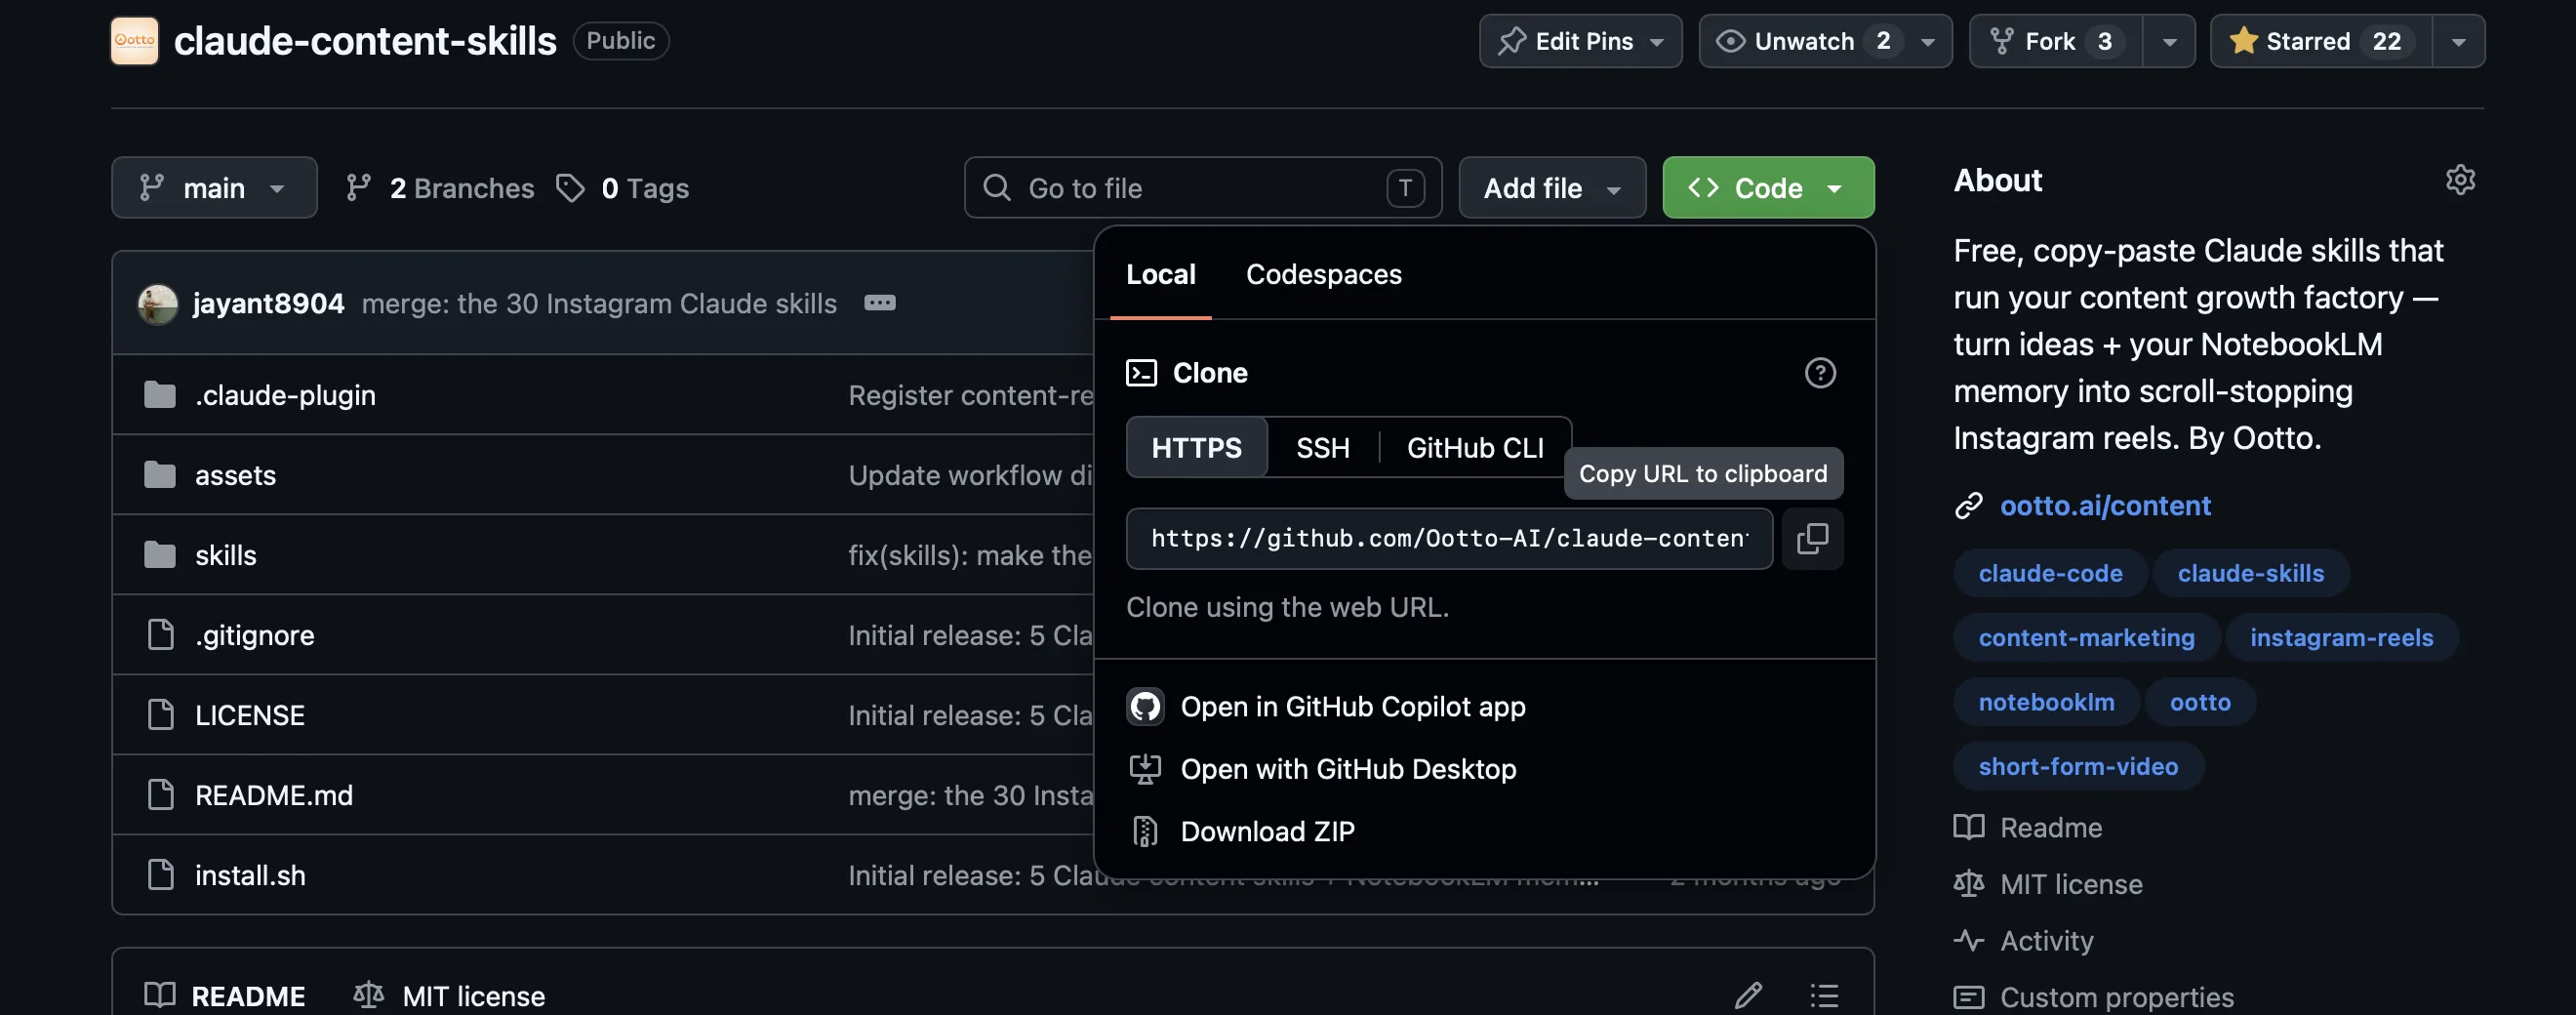Open the merge commit message link
This screenshot has width=2576, height=1015.
(598, 304)
